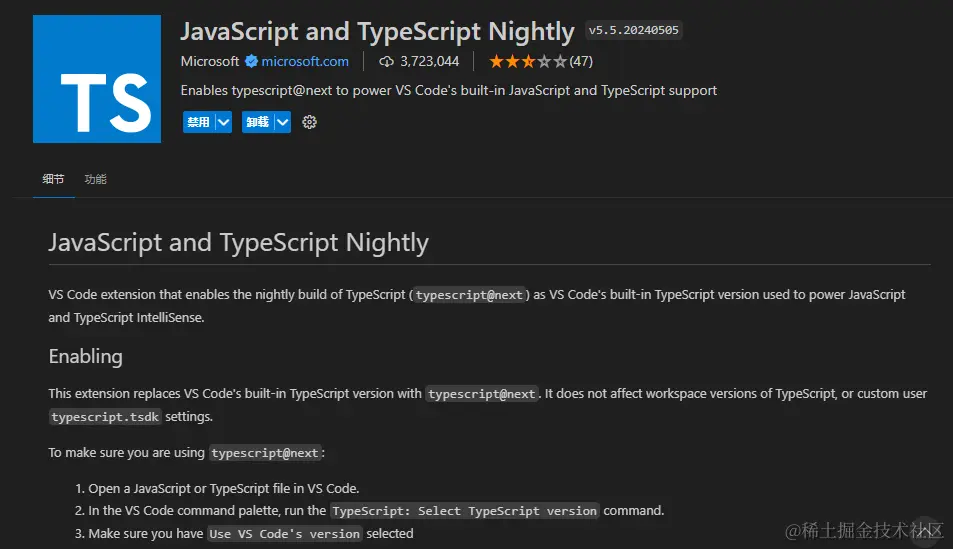Switch to the 功能 (Features) tab
953x549 pixels.
click(x=95, y=179)
